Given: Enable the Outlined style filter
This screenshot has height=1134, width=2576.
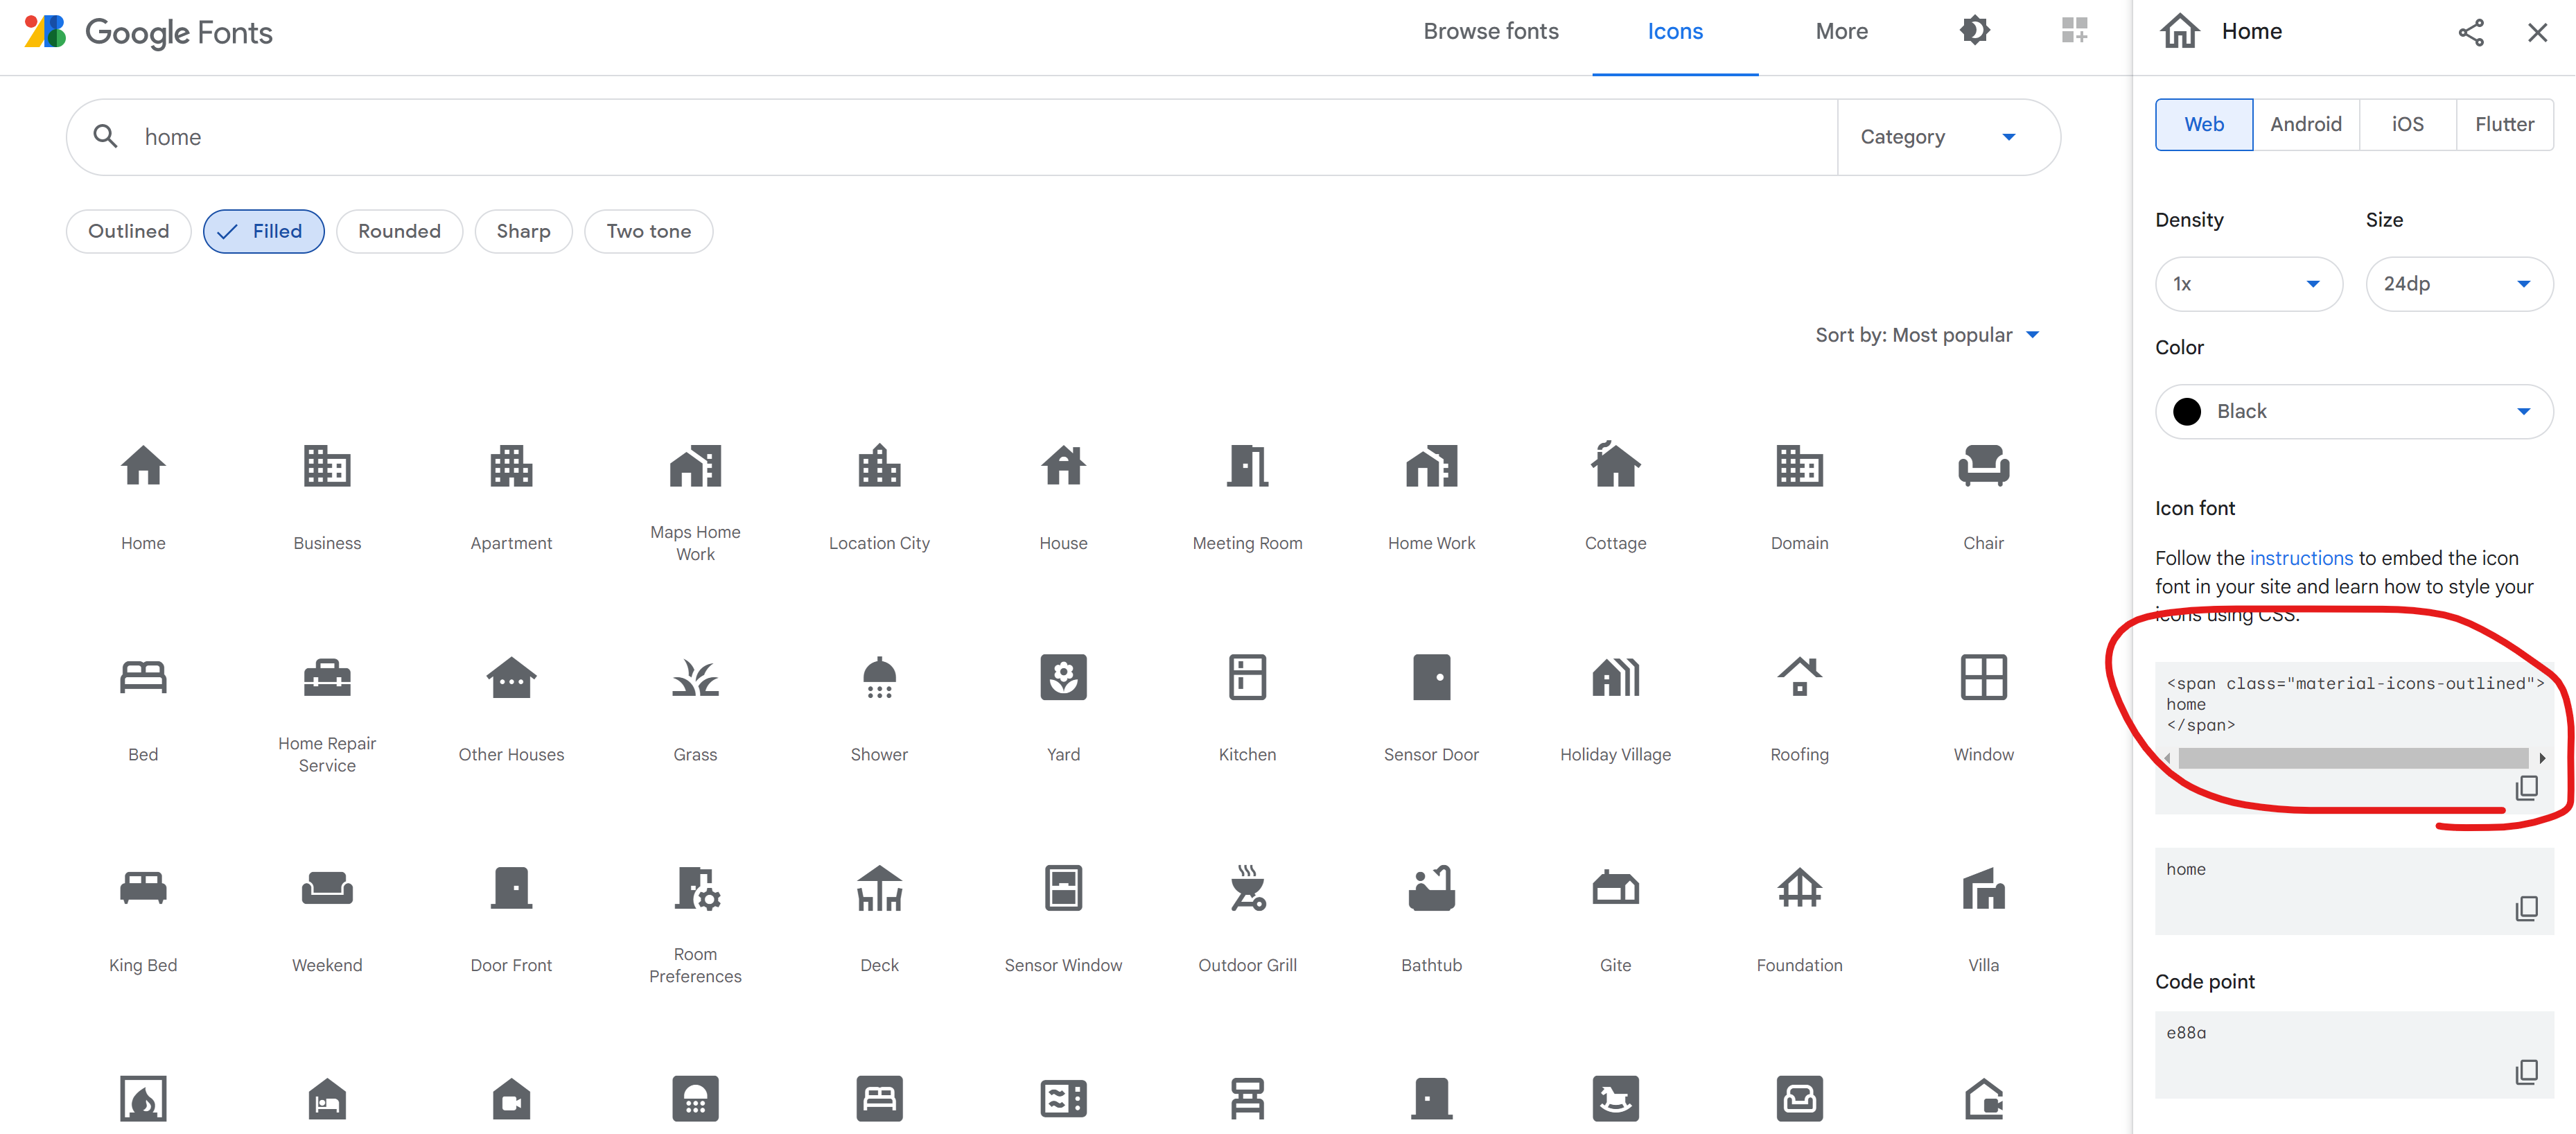Looking at the screenshot, I should [129, 231].
